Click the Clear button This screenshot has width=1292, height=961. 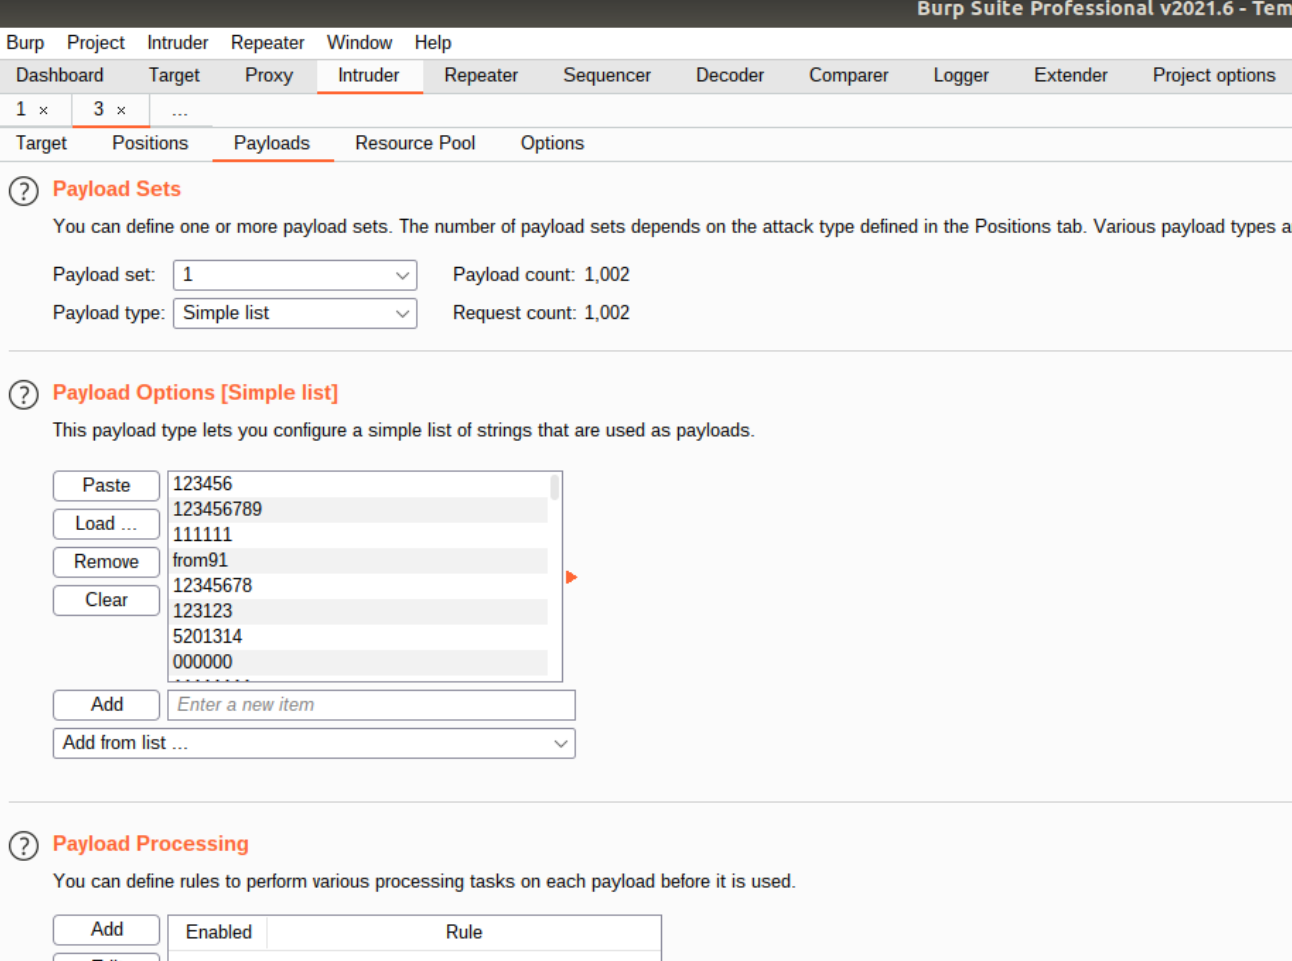(x=106, y=600)
